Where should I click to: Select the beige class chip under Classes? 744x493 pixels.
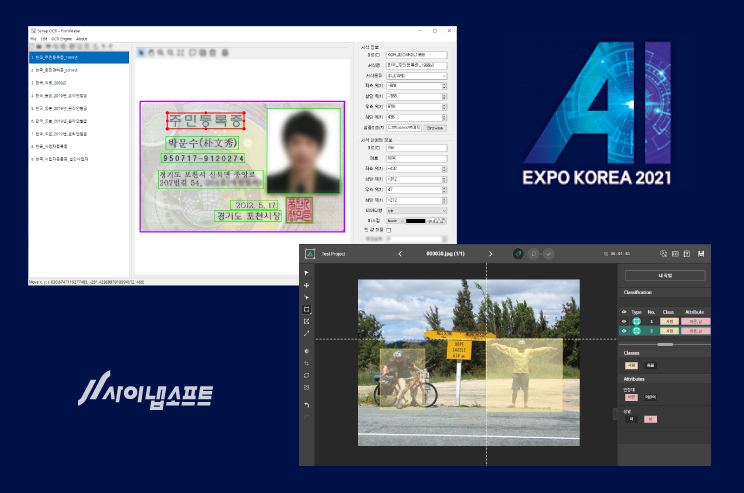631,365
